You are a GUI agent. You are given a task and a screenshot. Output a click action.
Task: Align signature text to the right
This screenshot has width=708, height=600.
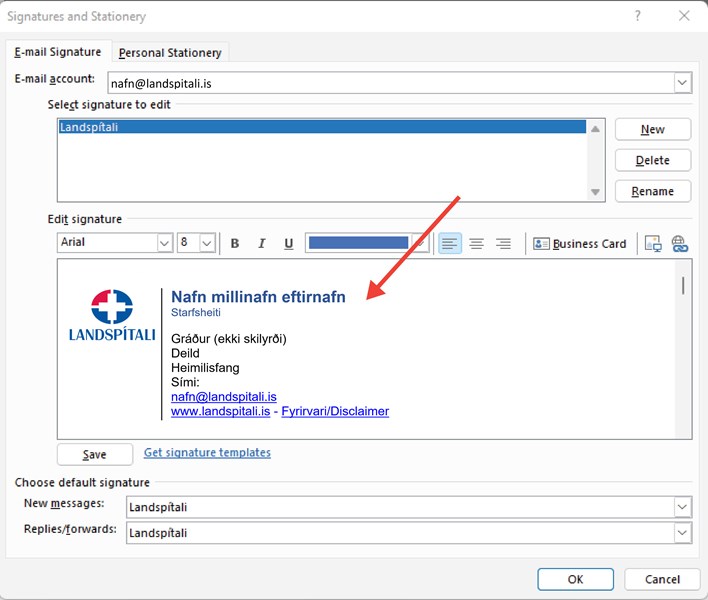(x=503, y=243)
